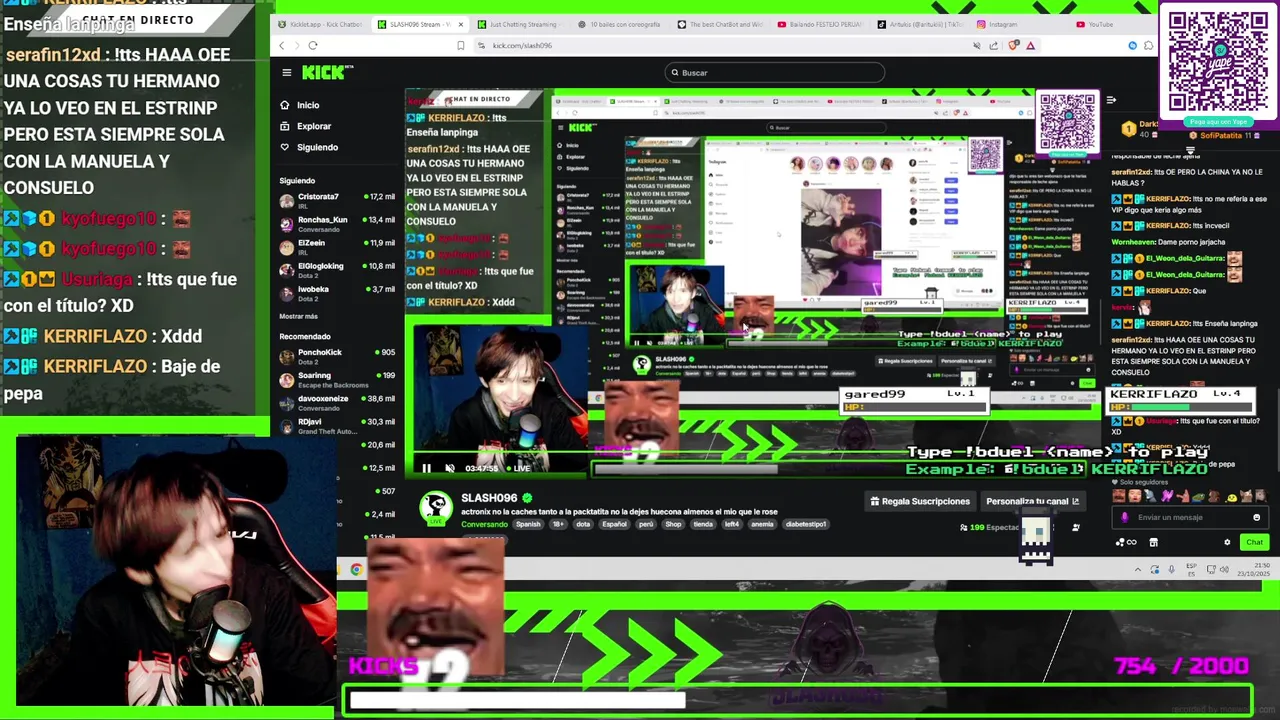Bookmark page via address bar bookmark icon
The width and height of the screenshot is (1280, 720).
coord(460,45)
